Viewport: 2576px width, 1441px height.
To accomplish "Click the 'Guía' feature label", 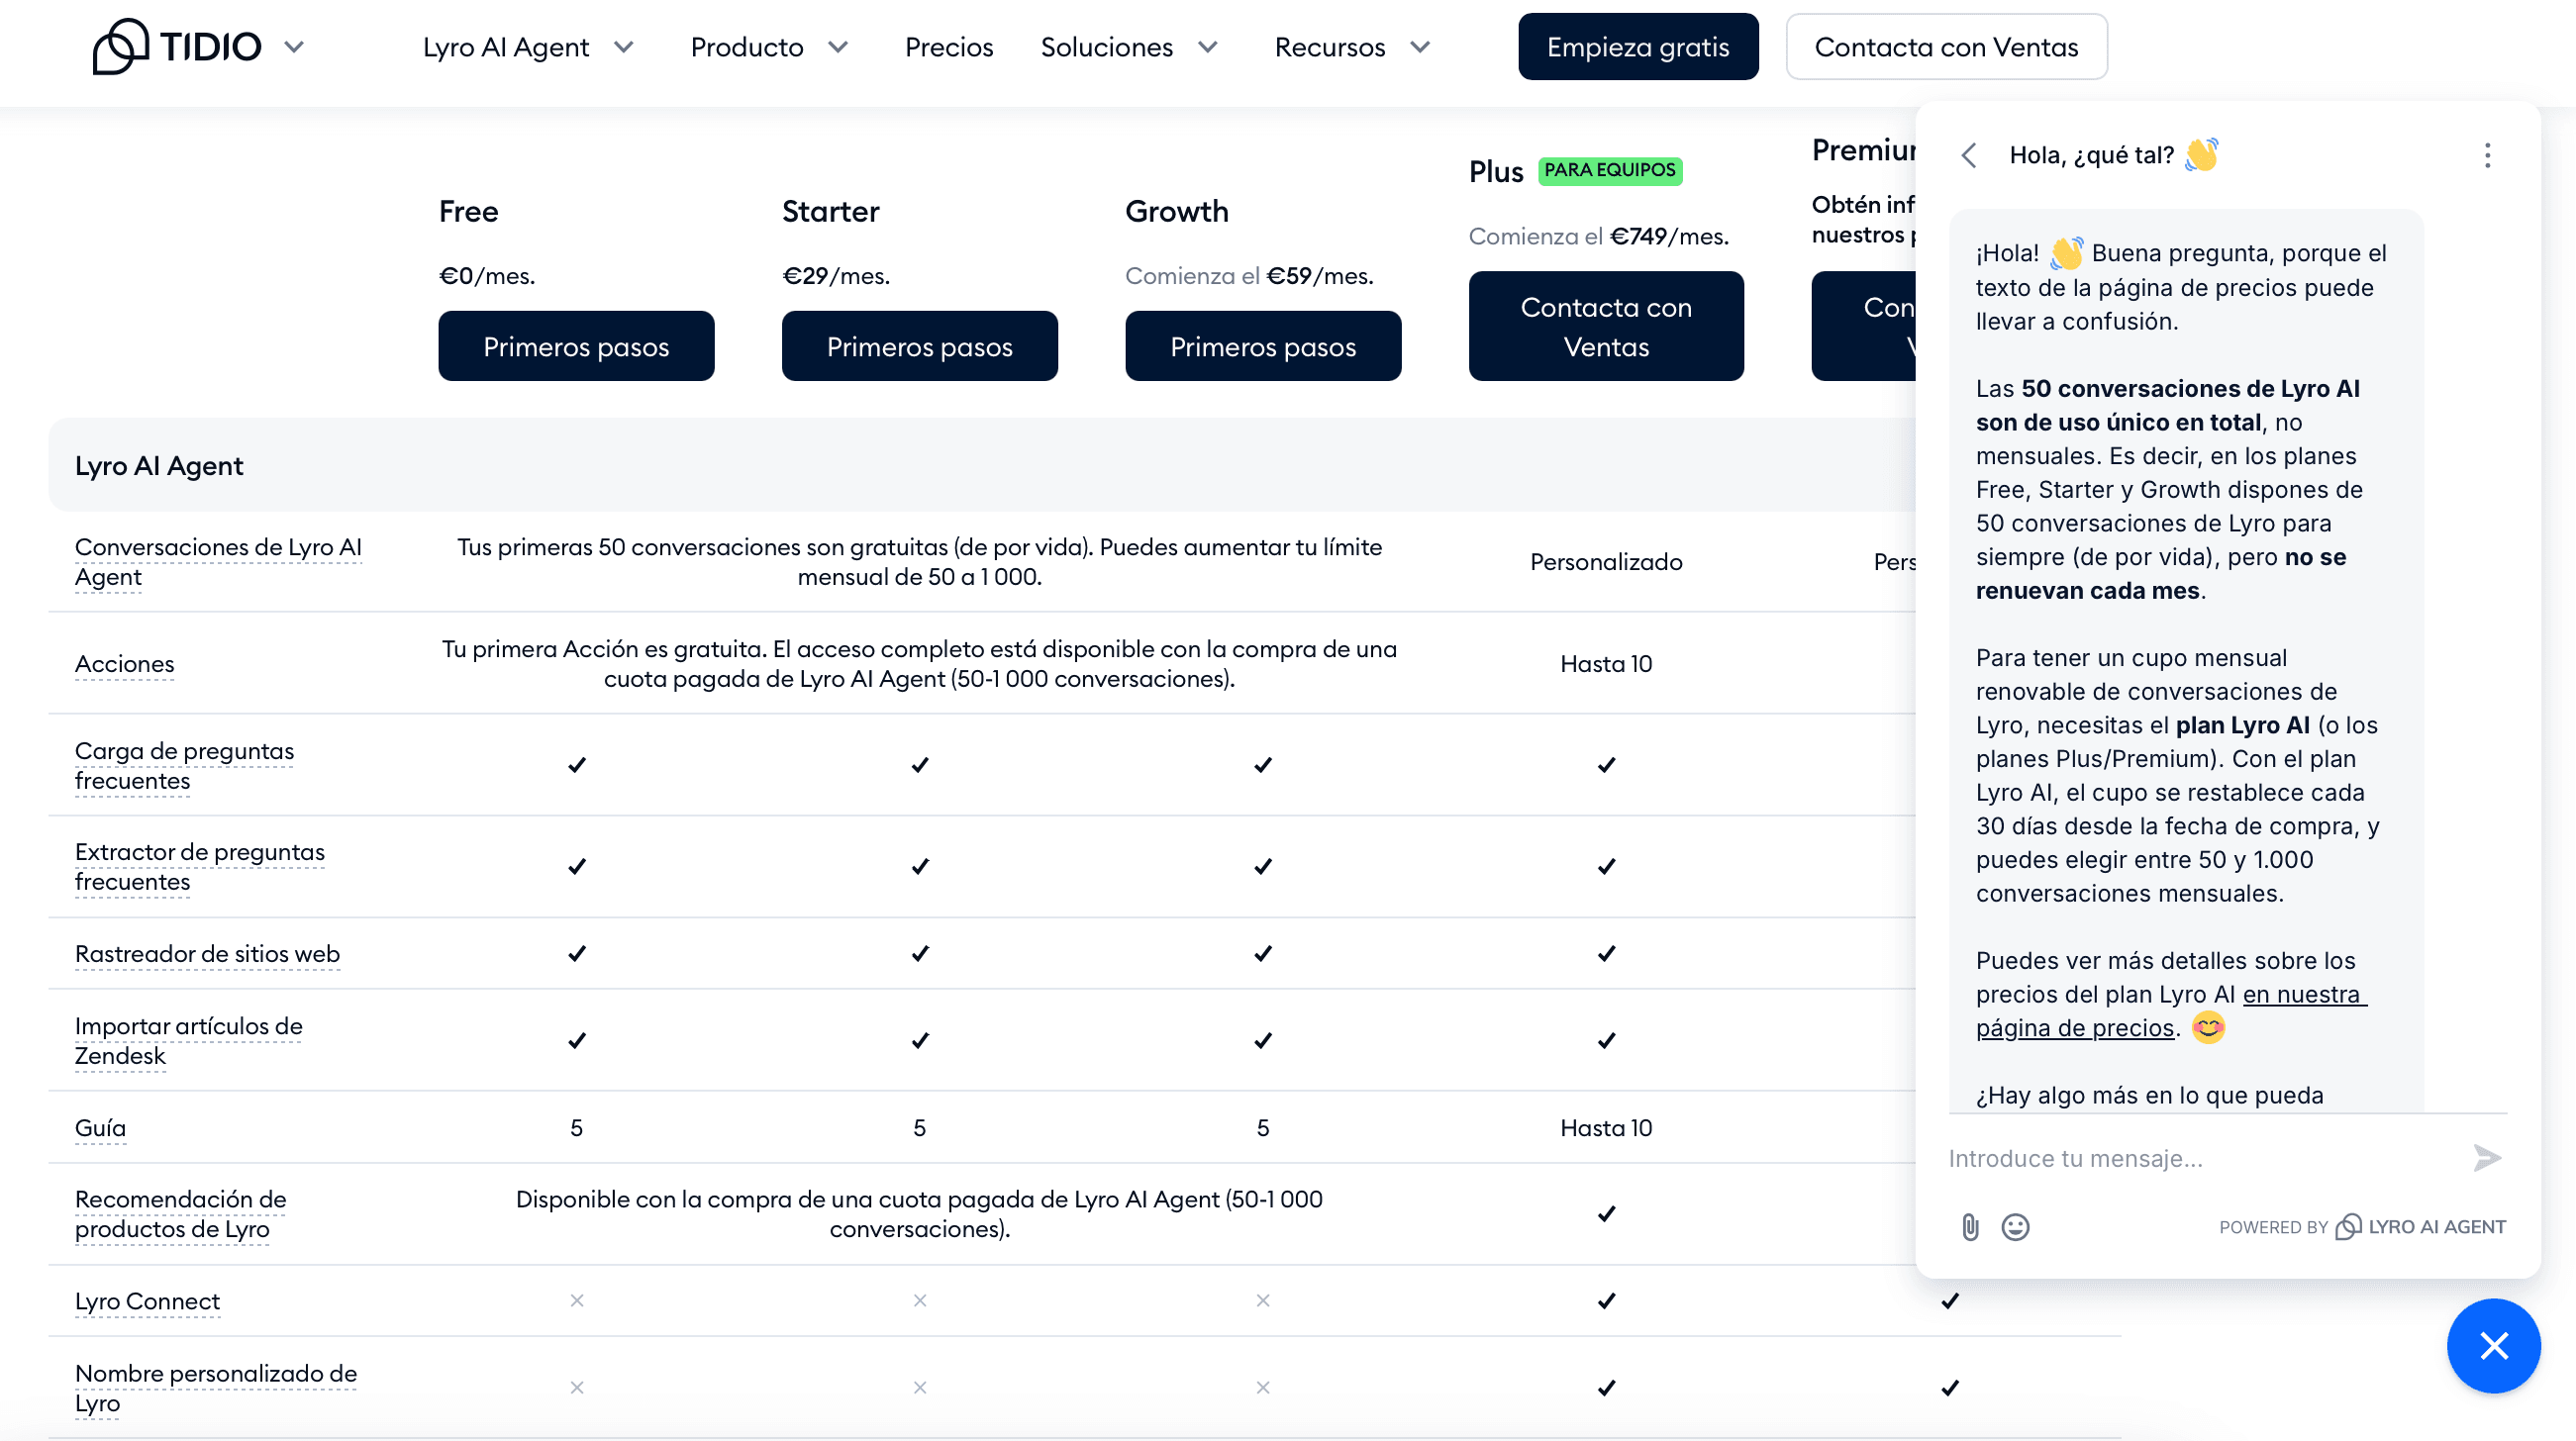I will [100, 1127].
